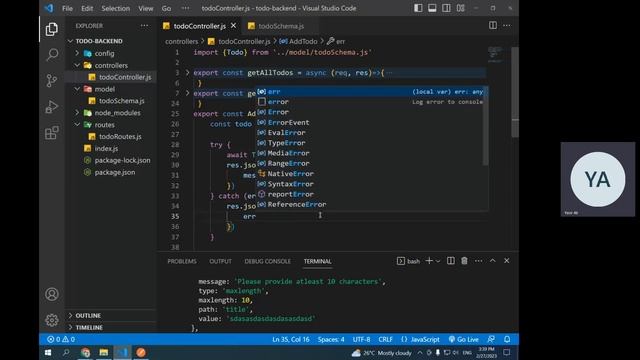Open the feedback icon in status bar
Viewport: 640px width, 360px height.
tap(491, 339)
